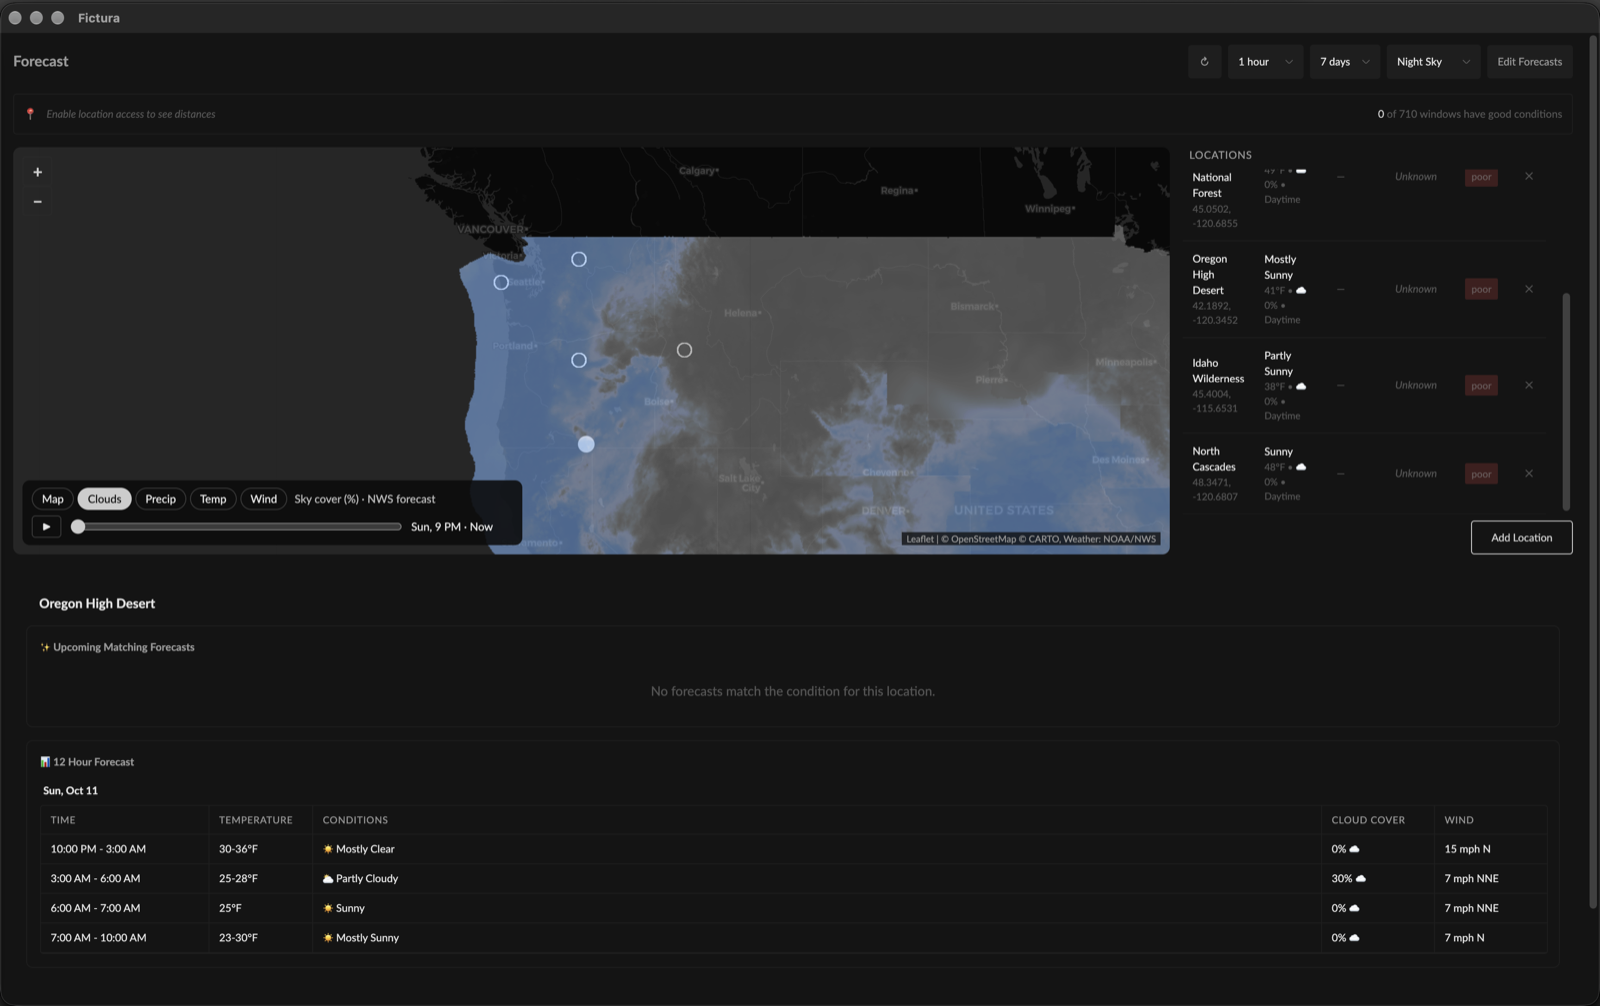The height and width of the screenshot is (1006, 1600).
Task: Click the cloud icon in North Cascades row
Action: coord(1301,467)
